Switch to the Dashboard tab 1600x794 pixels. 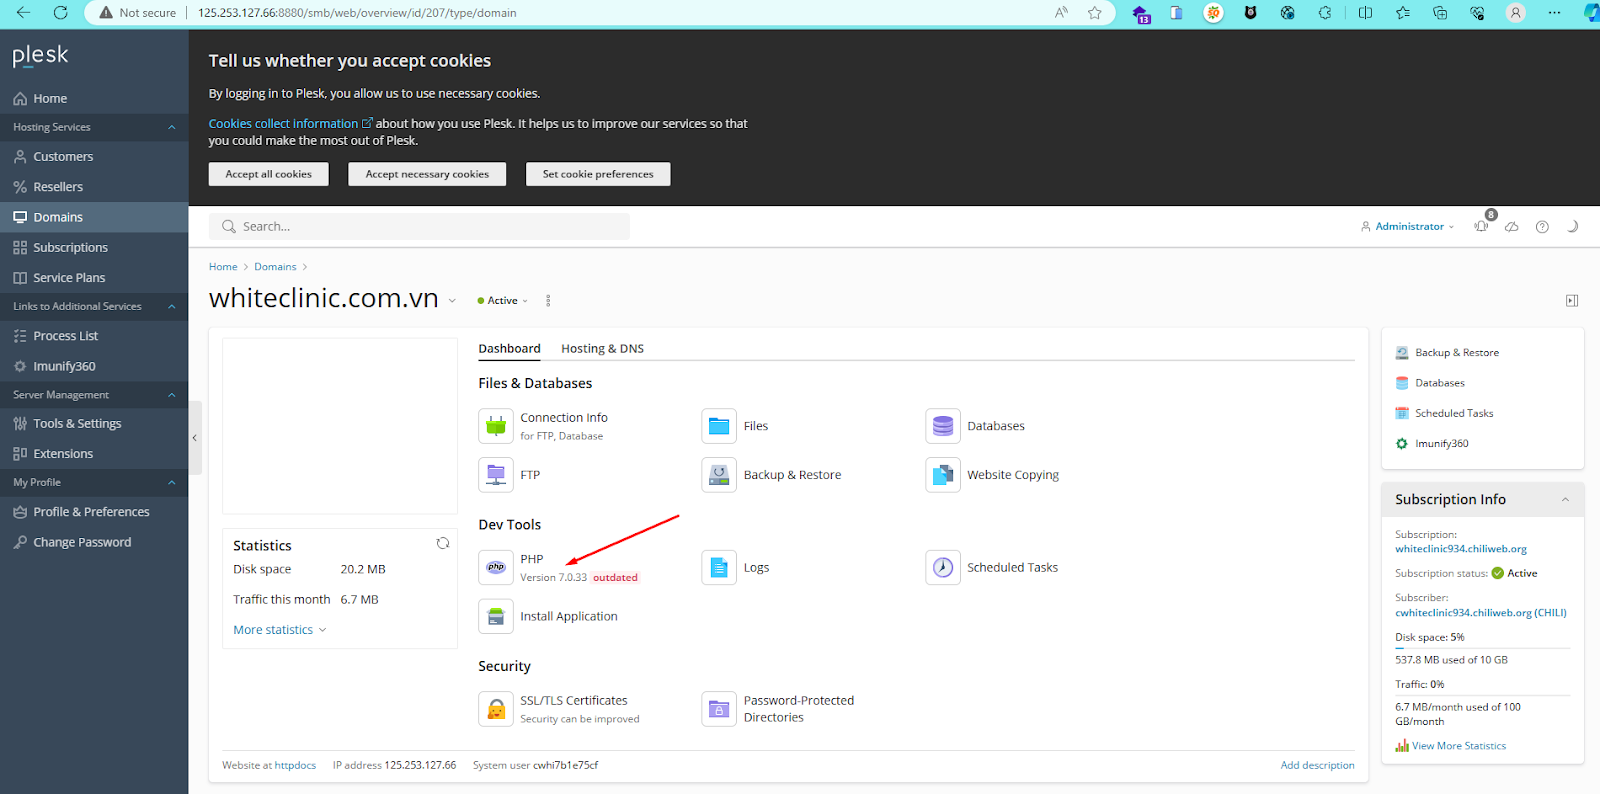pyautogui.click(x=509, y=348)
